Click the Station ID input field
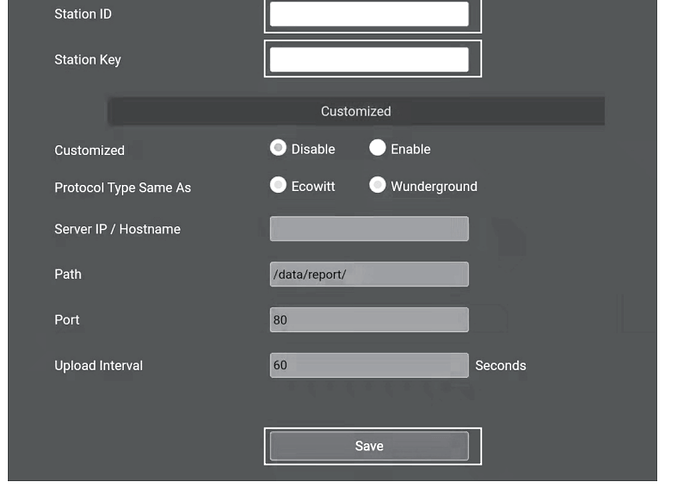The image size is (690, 495). (x=369, y=14)
